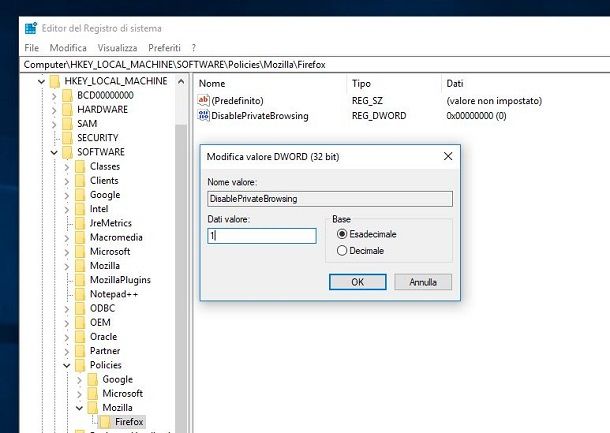The image size is (610, 433).
Task: Select the ODBC folder icon
Action: click(80, 309)
